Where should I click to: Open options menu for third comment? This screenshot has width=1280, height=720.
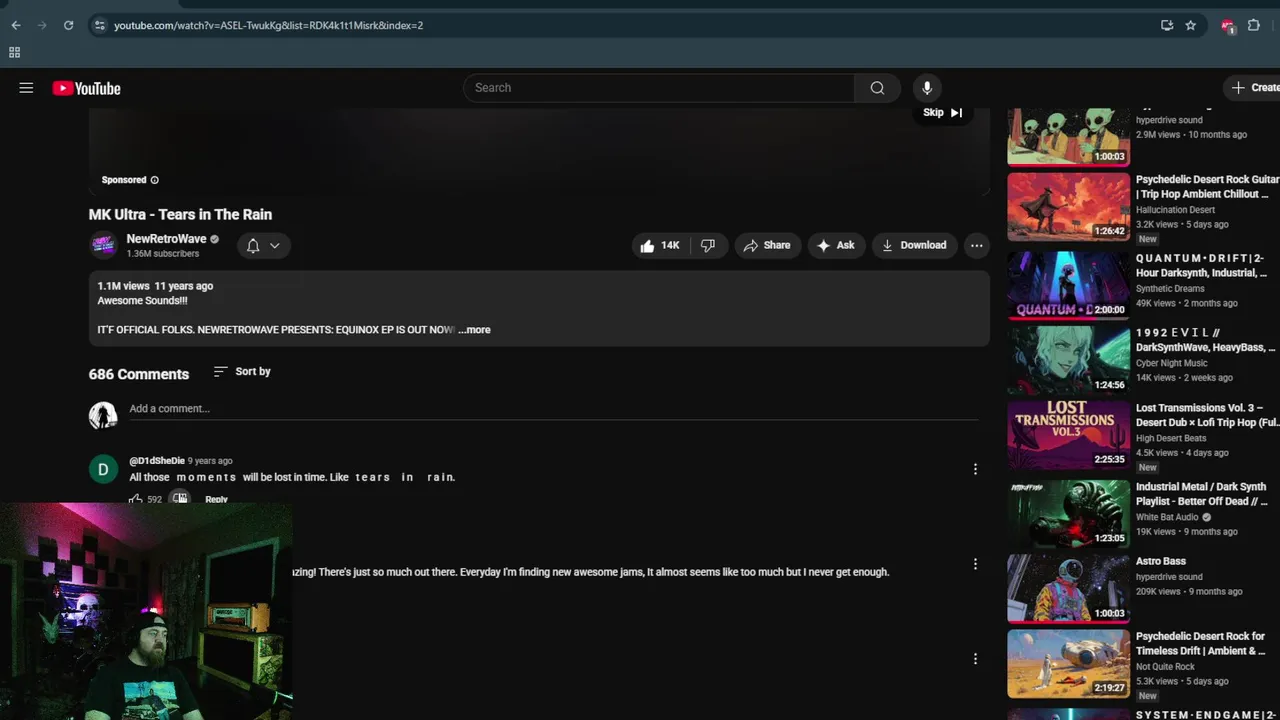coord(975,659)
